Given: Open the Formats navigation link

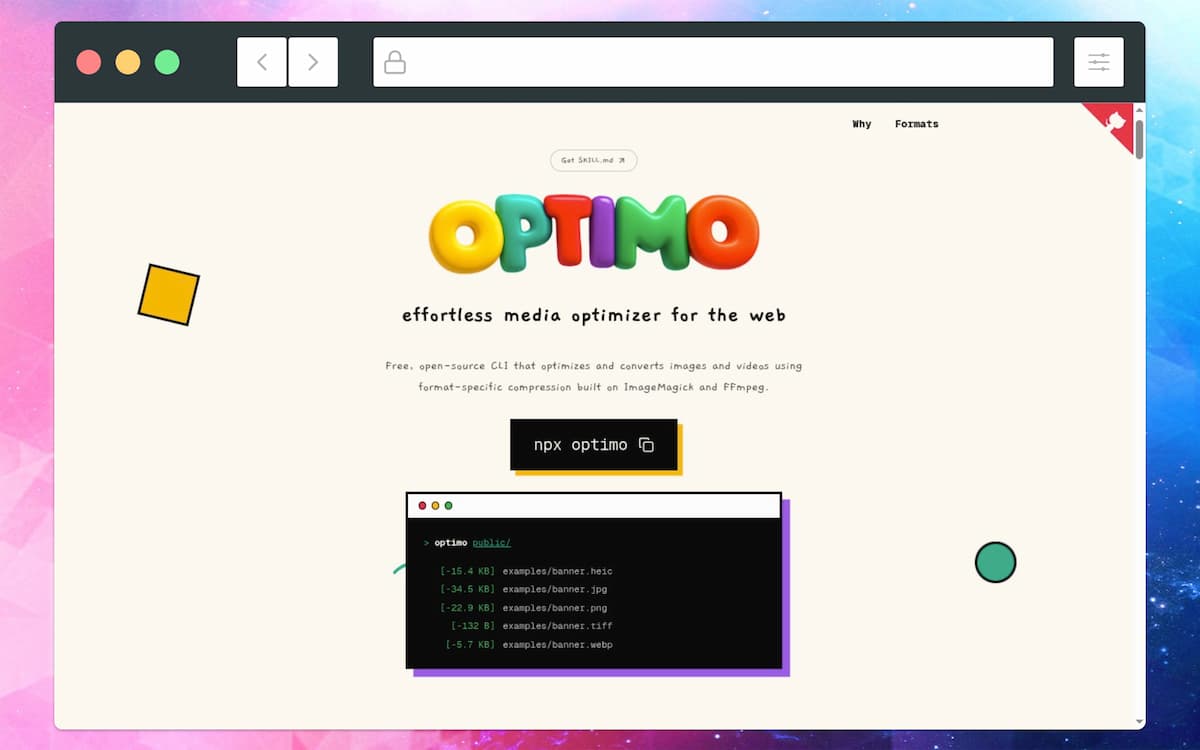Looking at the screenshot, I should click(917, 124).
